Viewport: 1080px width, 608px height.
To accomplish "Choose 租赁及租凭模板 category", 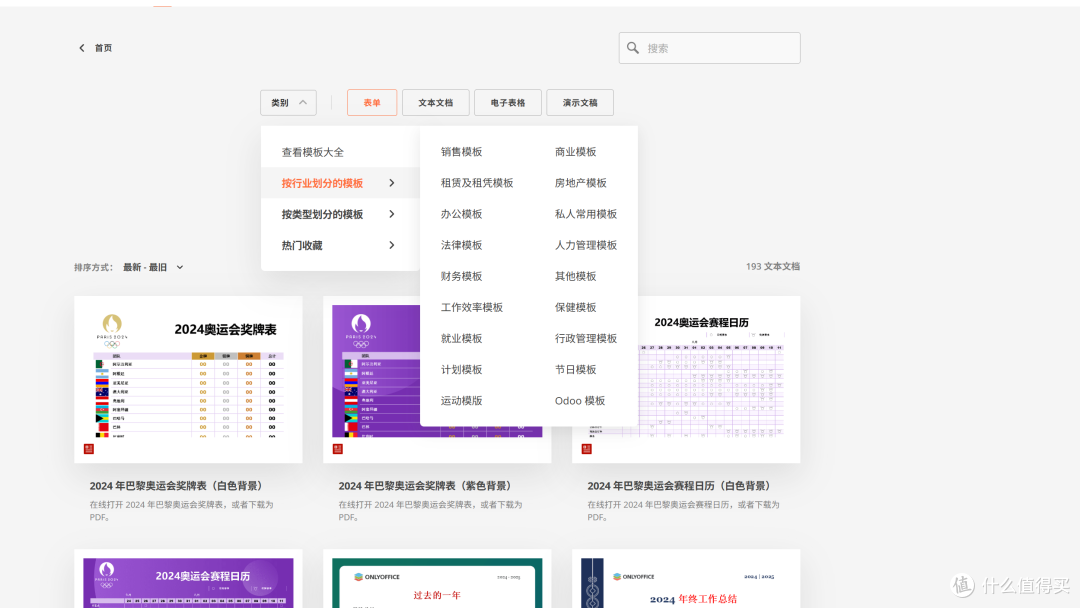I will pos(477,182).
